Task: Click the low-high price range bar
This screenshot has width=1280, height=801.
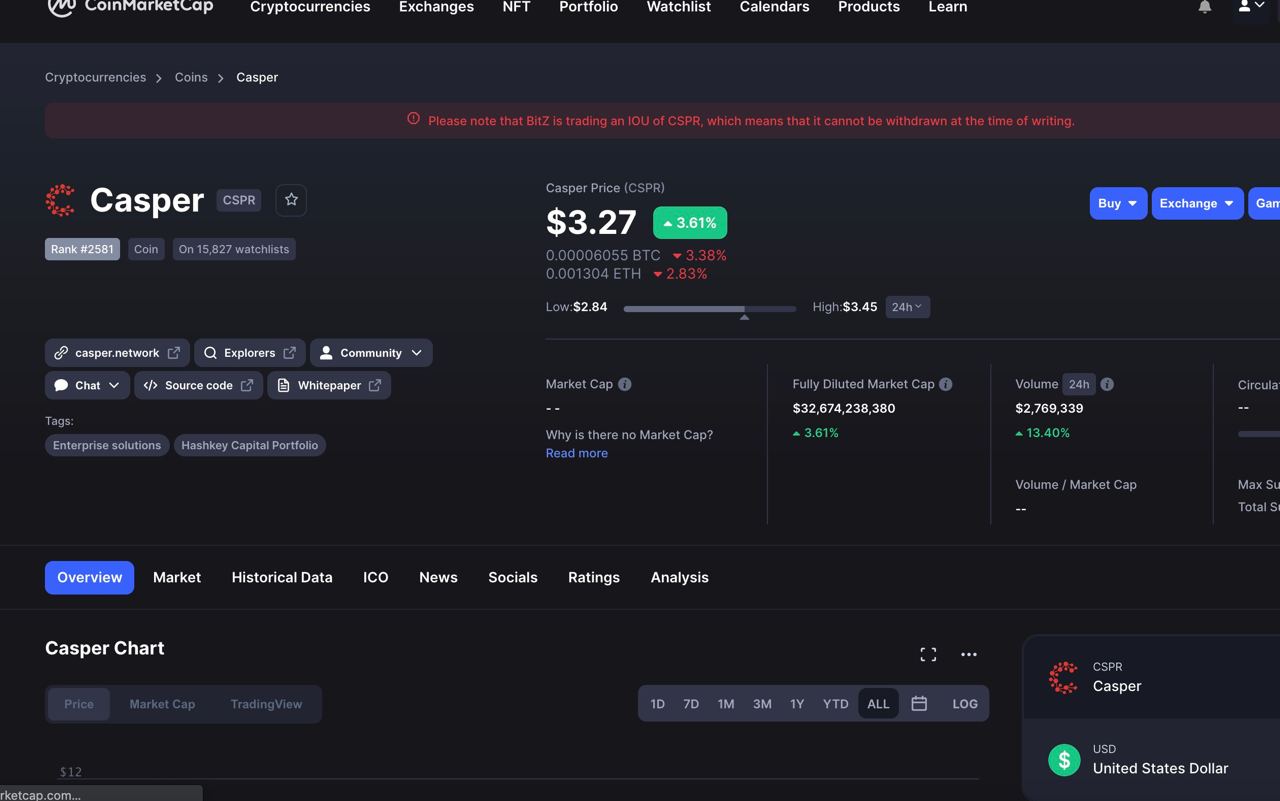Action: [710, 309]
